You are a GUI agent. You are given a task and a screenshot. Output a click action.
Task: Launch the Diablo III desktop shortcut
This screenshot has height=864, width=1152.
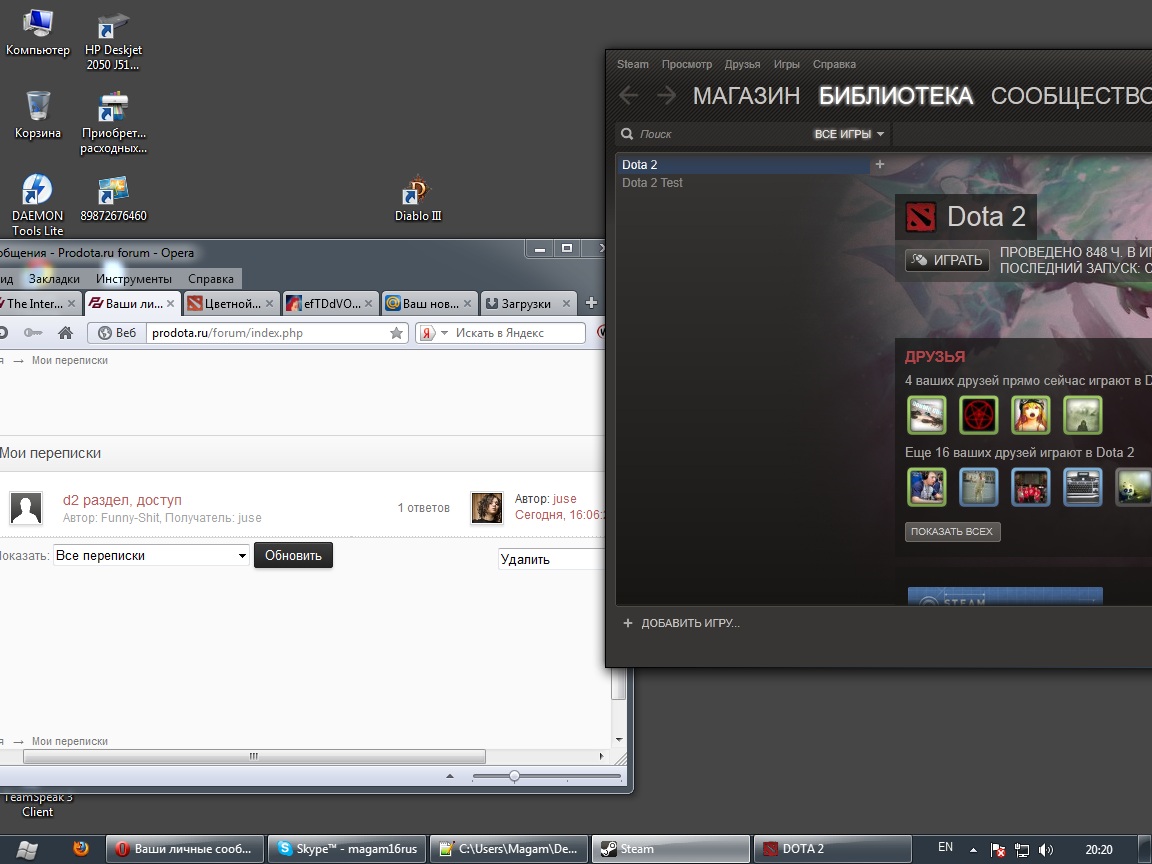click(417, 198)
